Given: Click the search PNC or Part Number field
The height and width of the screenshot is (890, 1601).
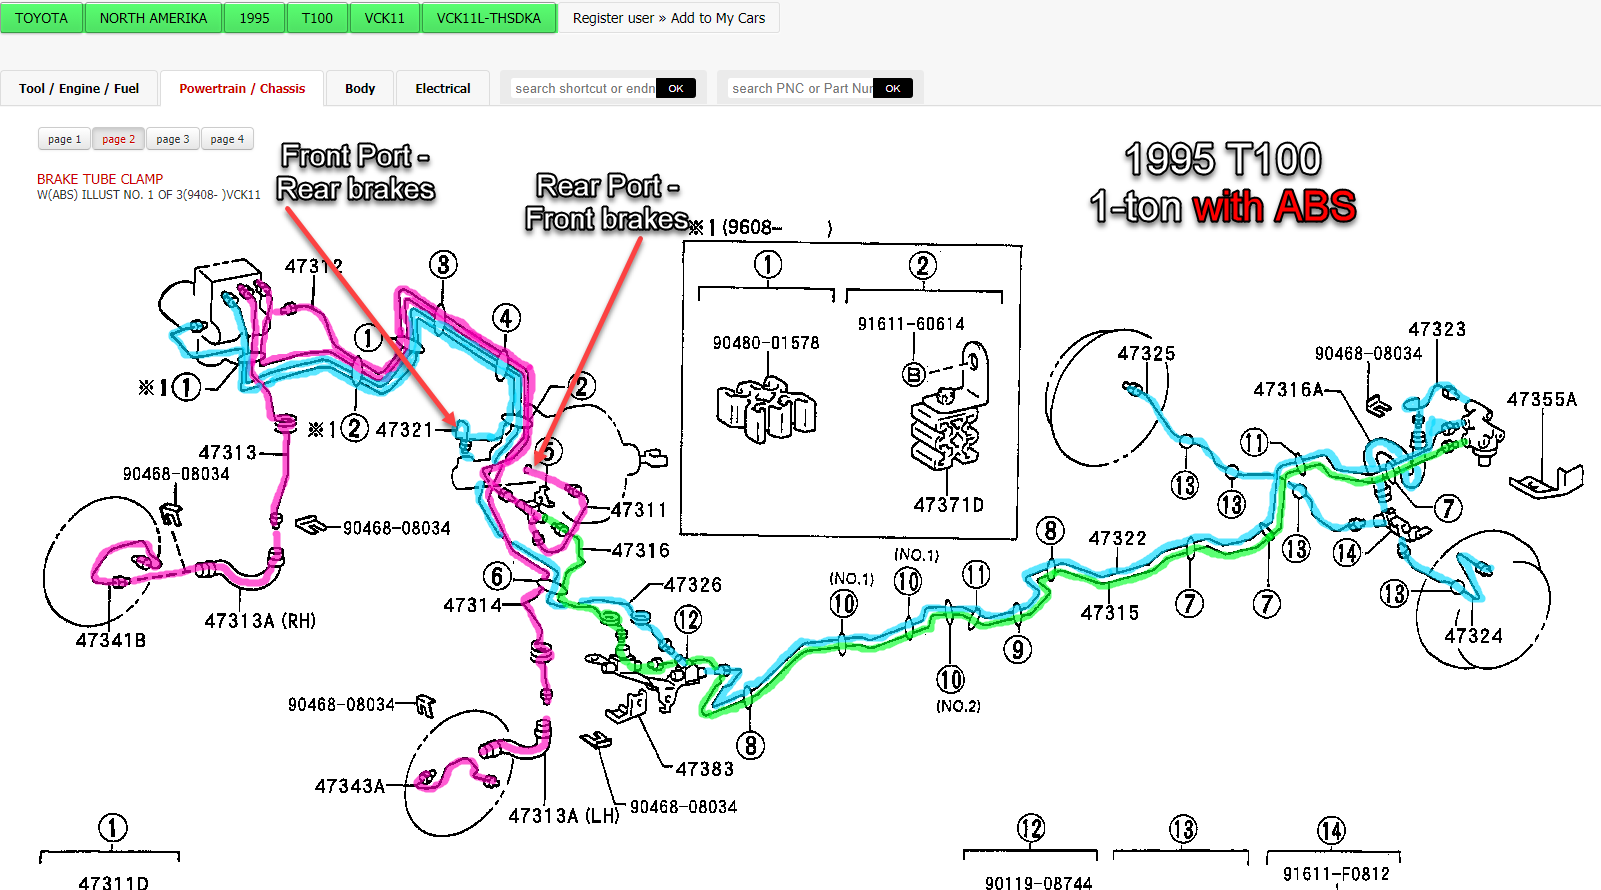Looking at the screenshot, I should tap(801, 88).
